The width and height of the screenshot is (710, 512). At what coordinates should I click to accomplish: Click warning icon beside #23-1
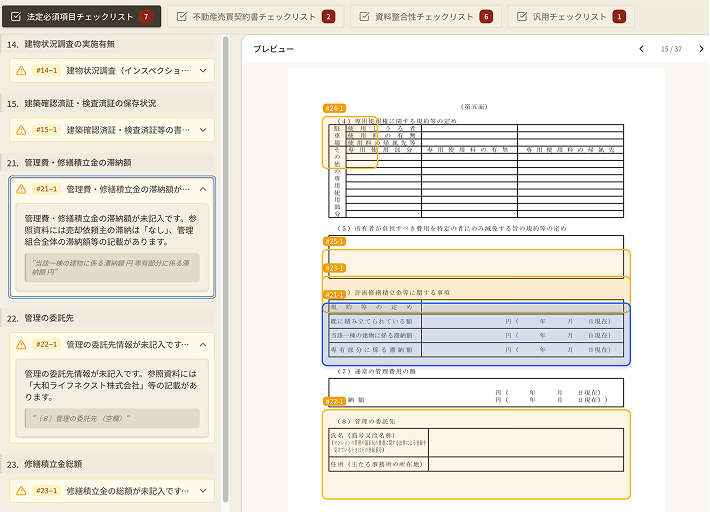(x=21, y=491)
